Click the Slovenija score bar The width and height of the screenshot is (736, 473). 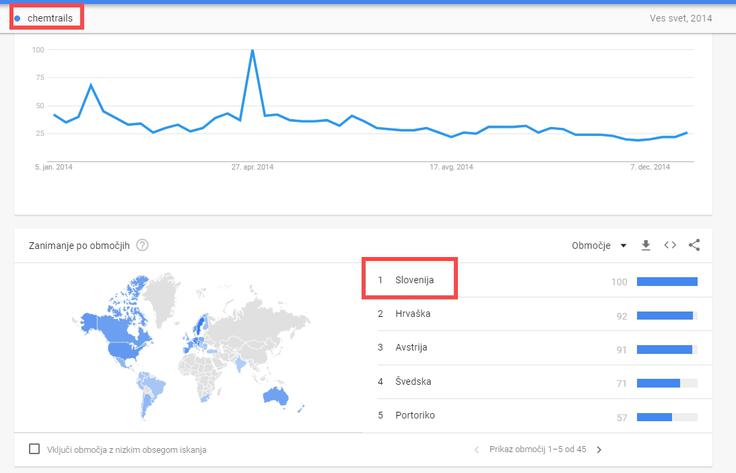(x=667, y=282)
